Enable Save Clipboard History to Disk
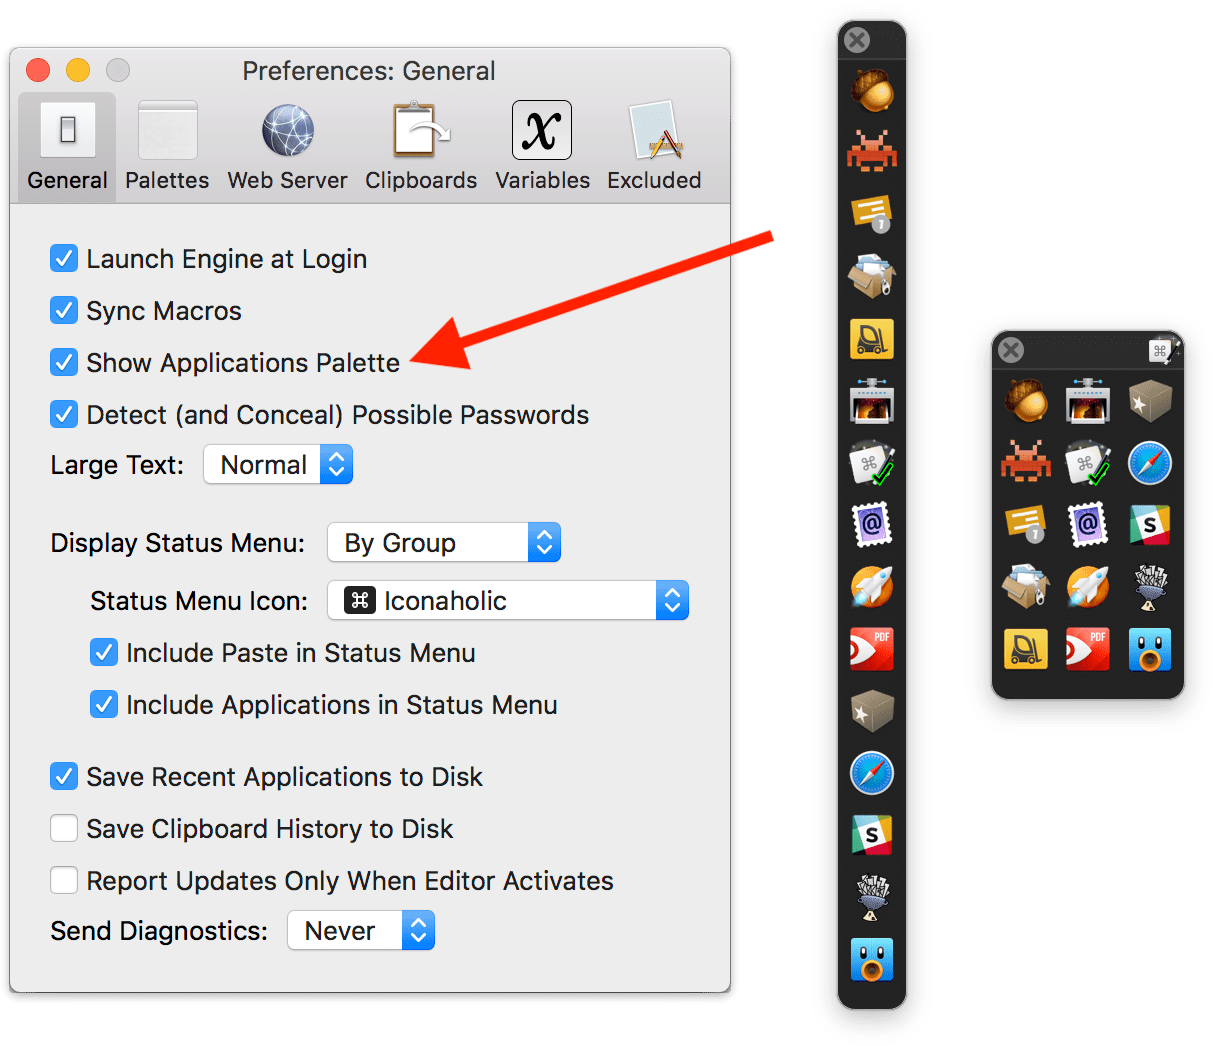 pyautogui.click(x=64, y=829)
